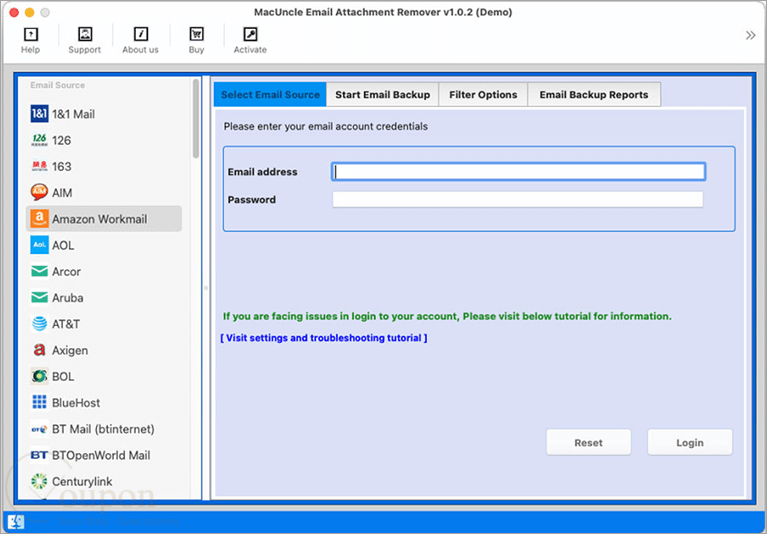
Task: Select the BTOpenWorld Mail BT icon
Action: pos(39,455)
